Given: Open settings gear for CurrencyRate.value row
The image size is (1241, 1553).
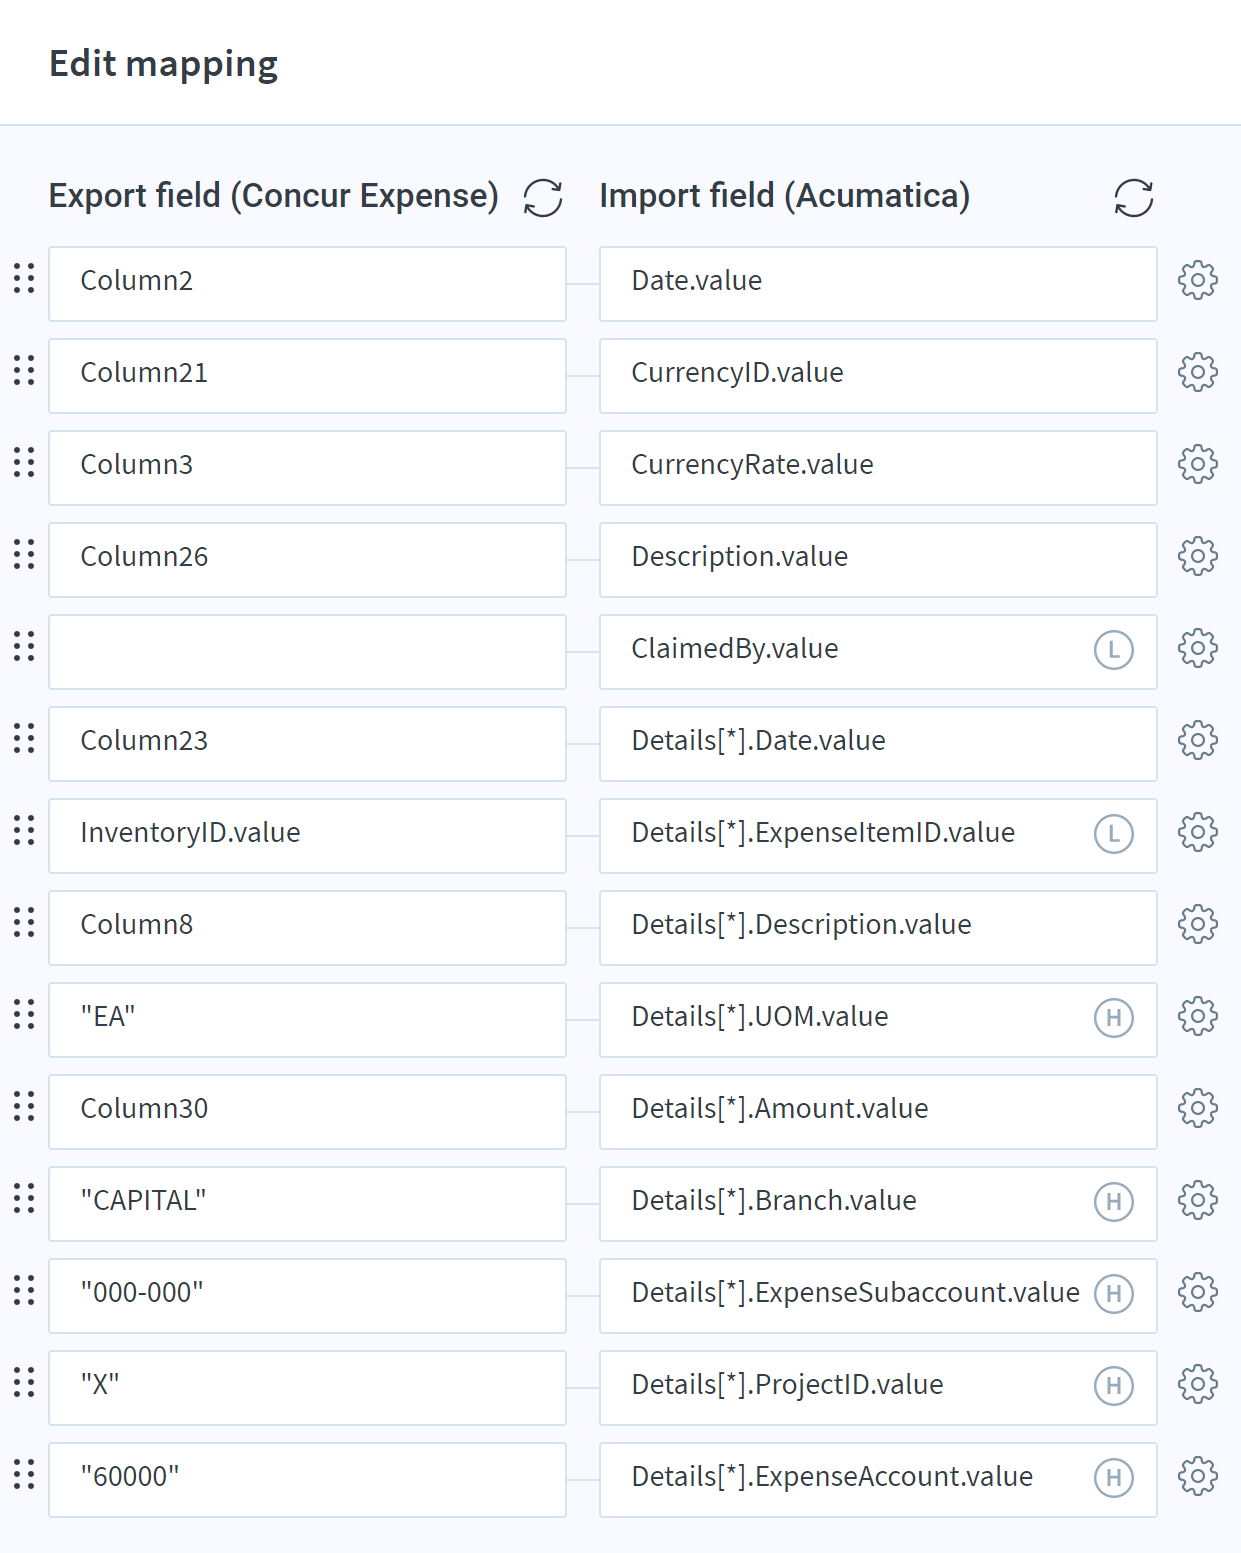Looking at the screenshot, I should pos(1198,465).
